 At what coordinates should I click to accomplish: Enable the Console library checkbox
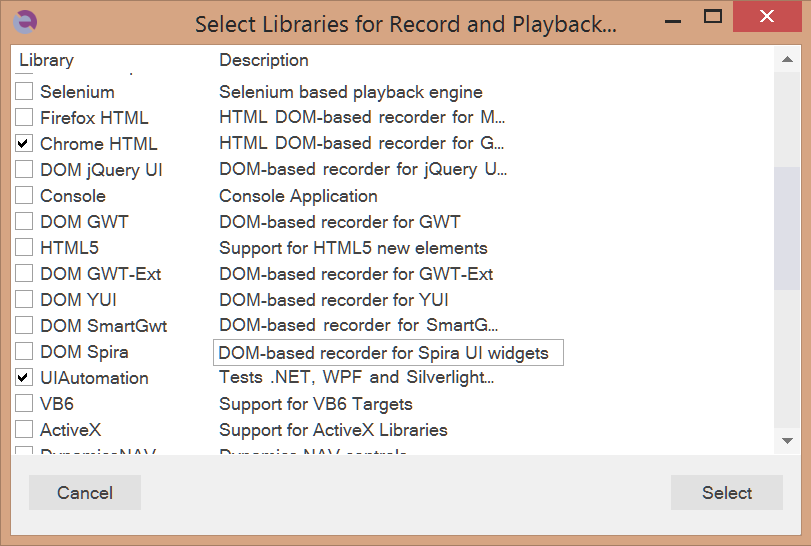coord(24,196)
